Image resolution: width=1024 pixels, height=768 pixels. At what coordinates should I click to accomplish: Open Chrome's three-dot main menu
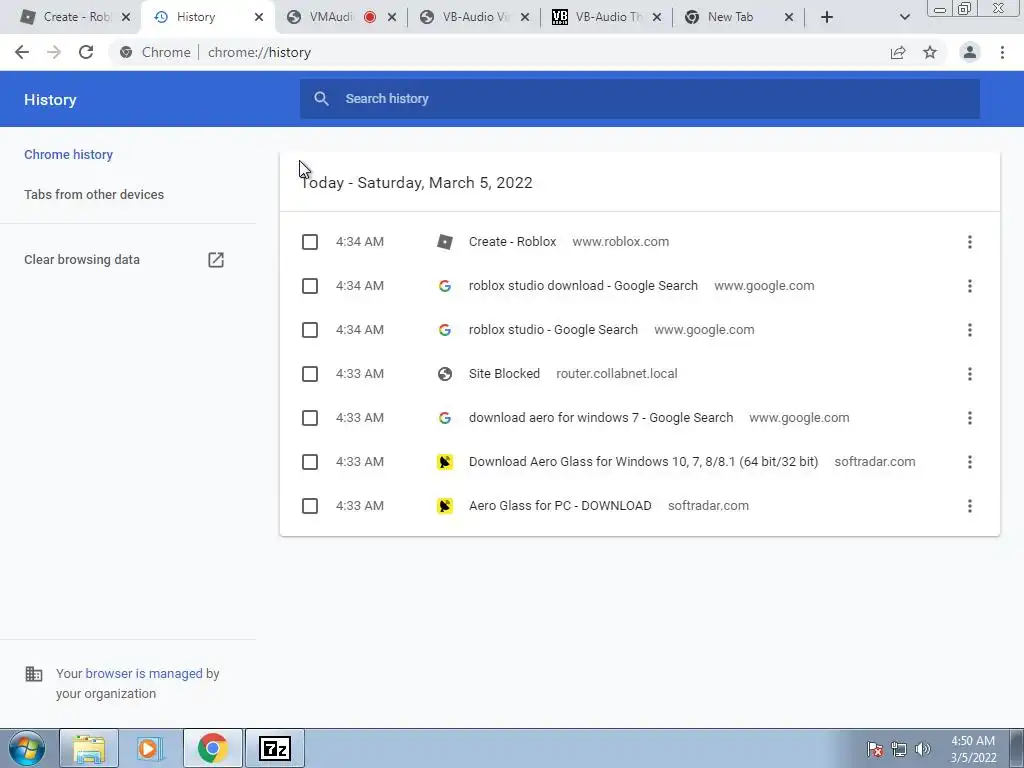[1002, 52]
